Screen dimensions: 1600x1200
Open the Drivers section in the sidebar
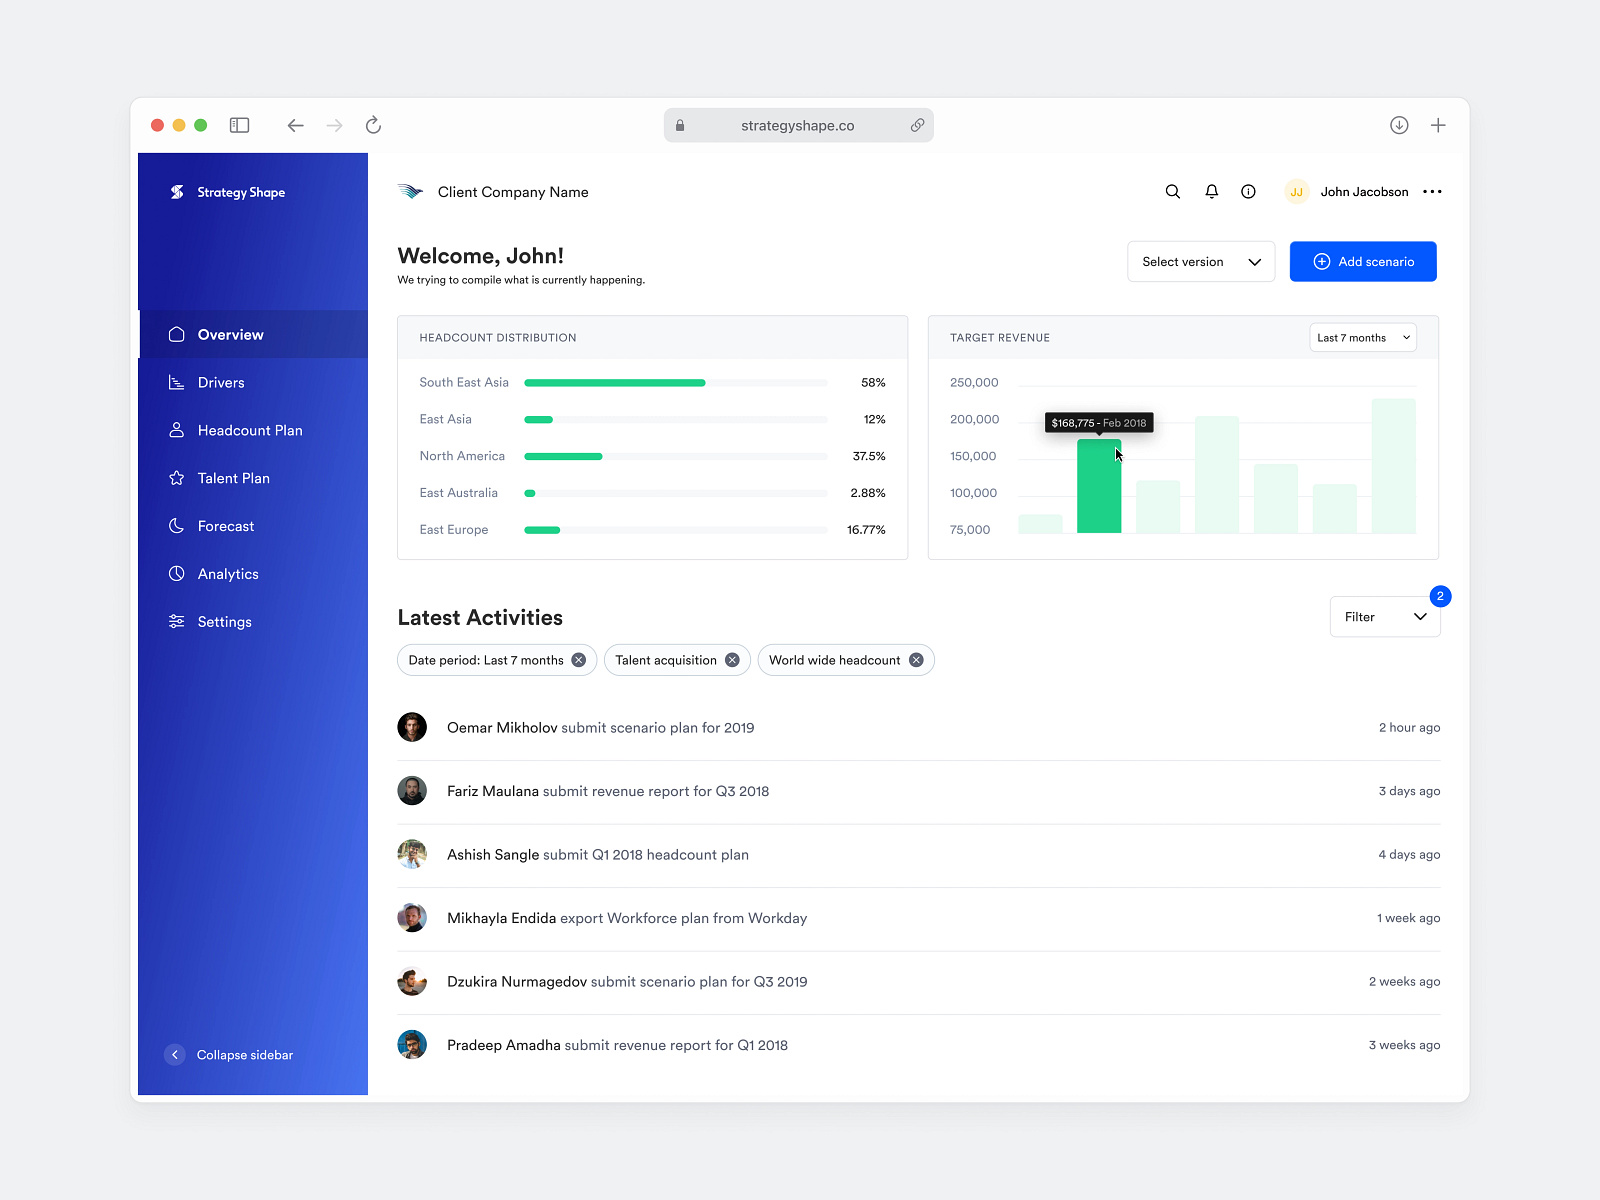point(221,382)
